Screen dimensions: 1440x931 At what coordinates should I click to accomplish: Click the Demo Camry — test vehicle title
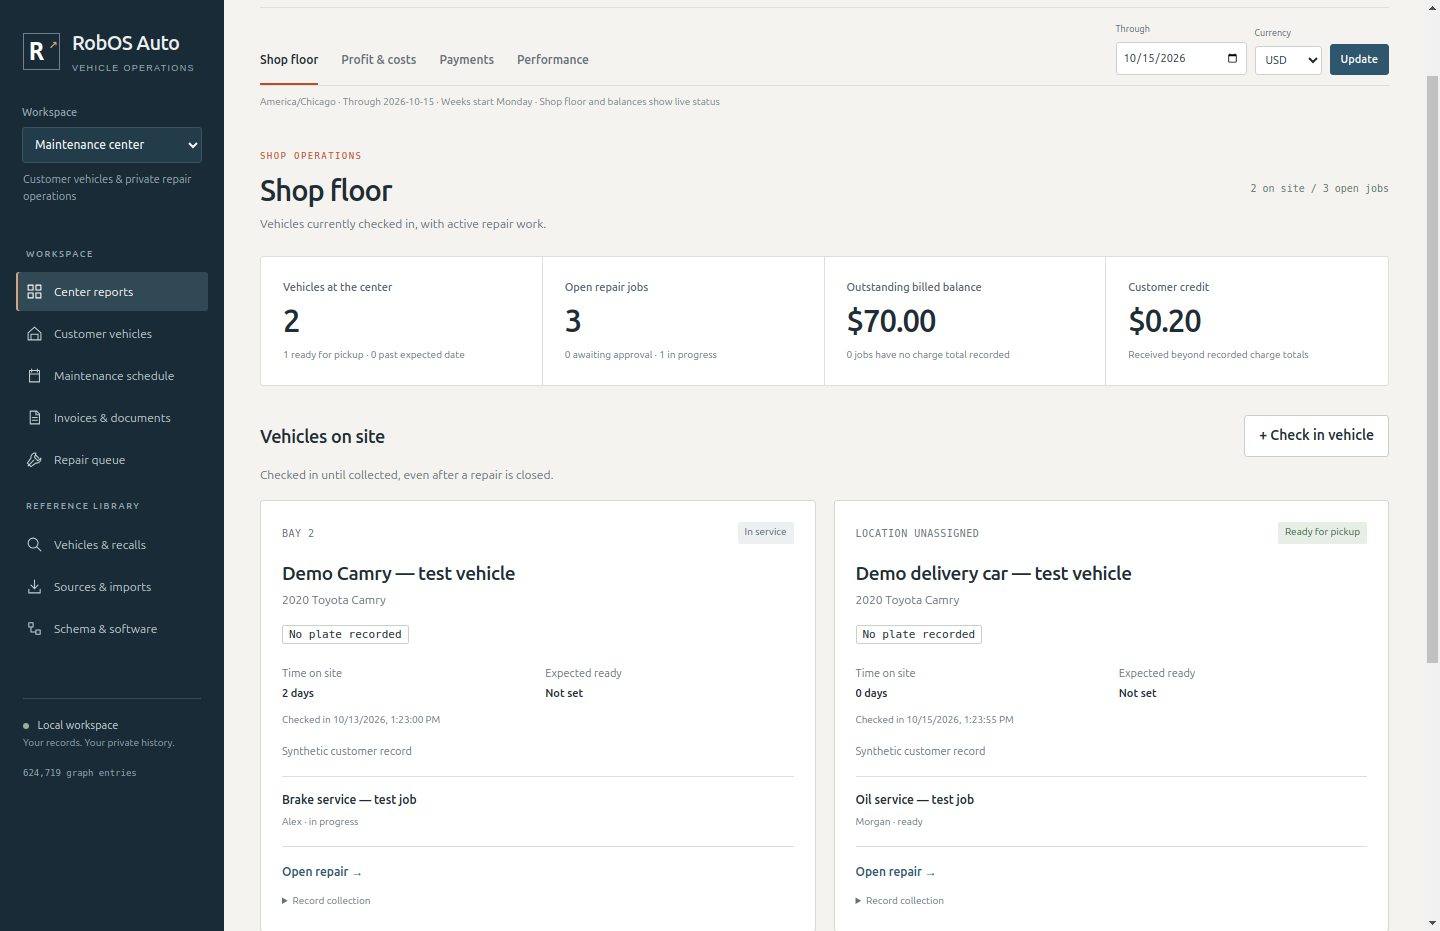point(399,573)
